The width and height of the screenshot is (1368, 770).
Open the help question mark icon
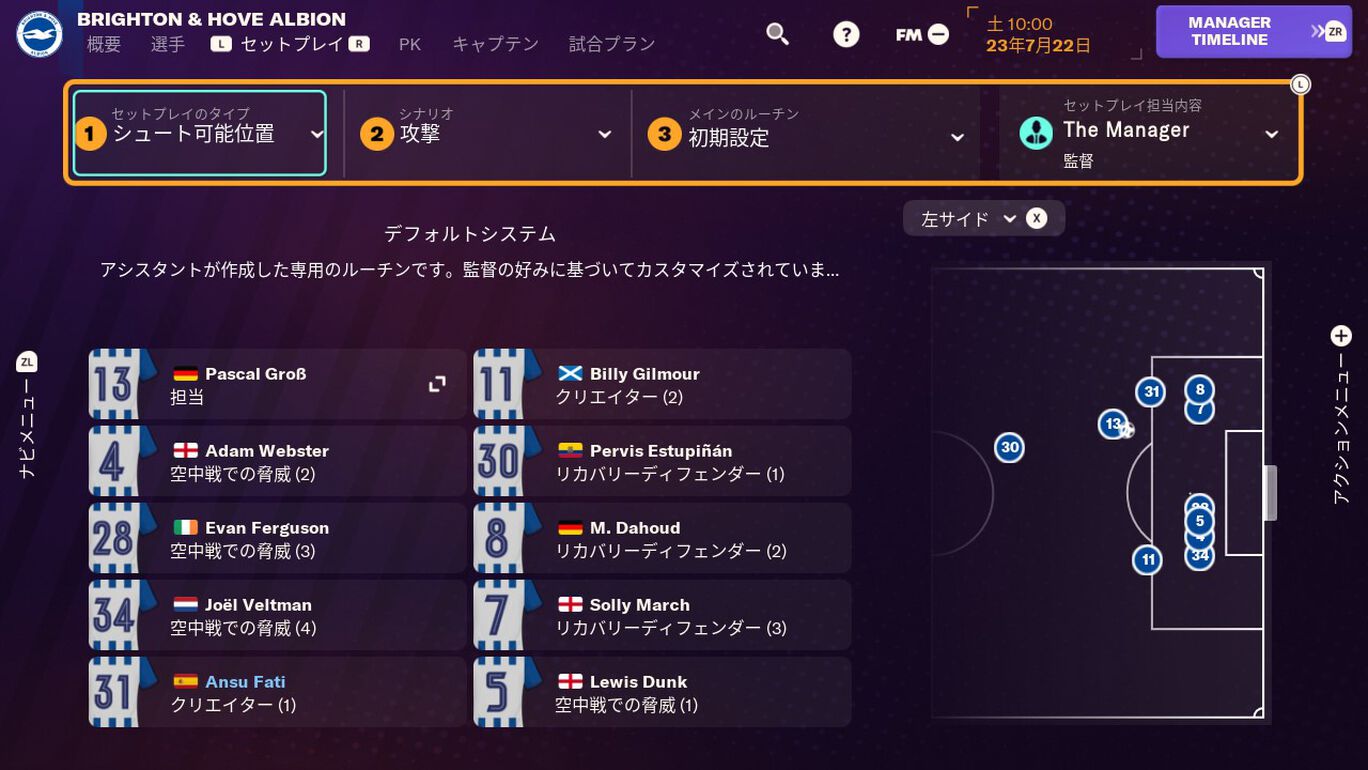846,35
